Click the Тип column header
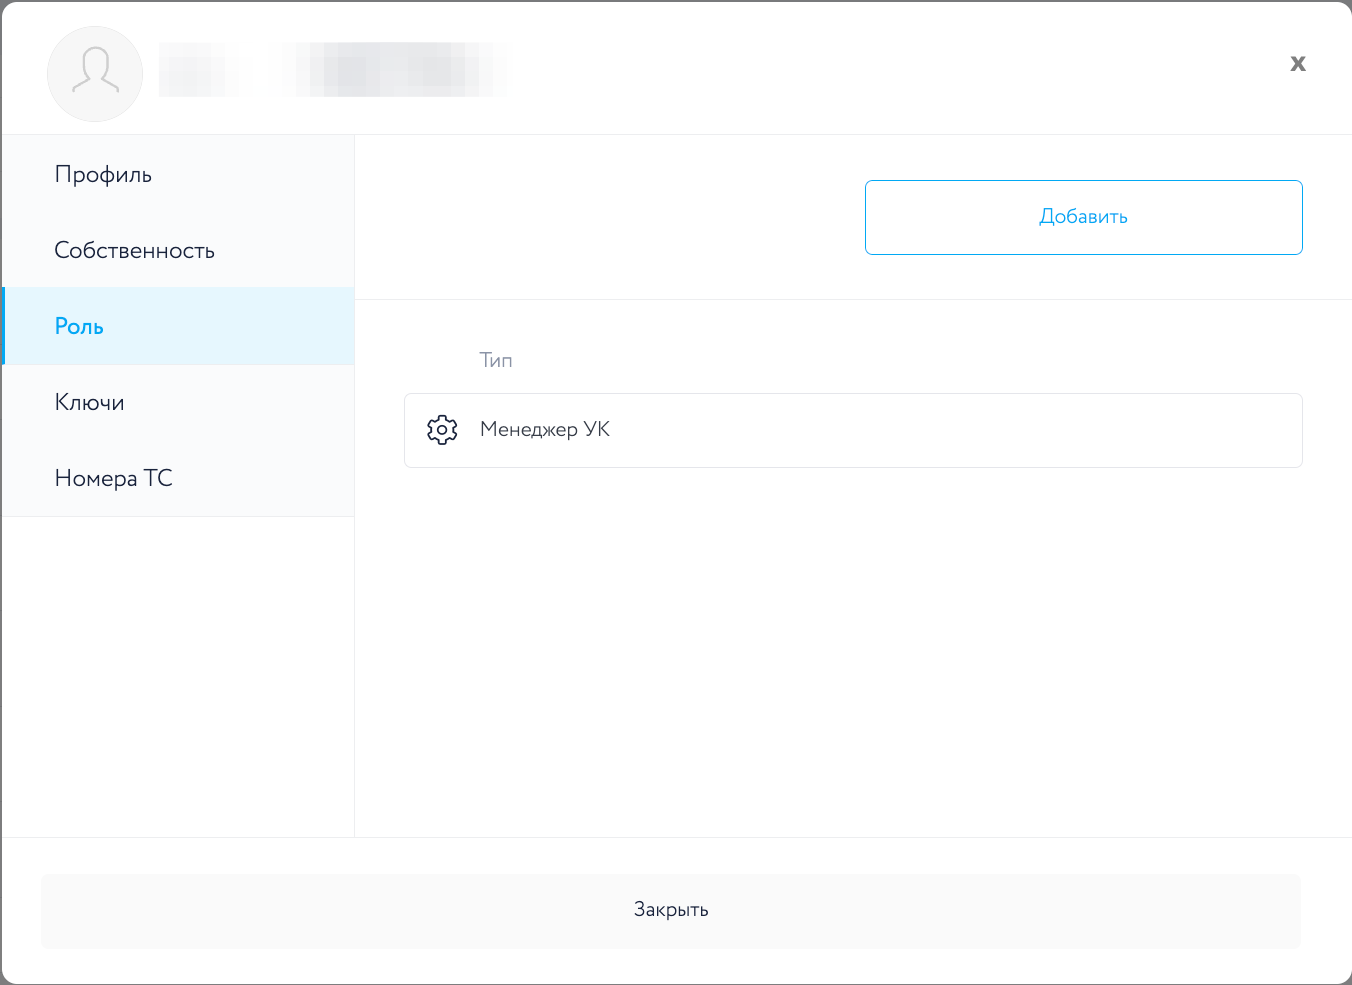 pos(496,361)
